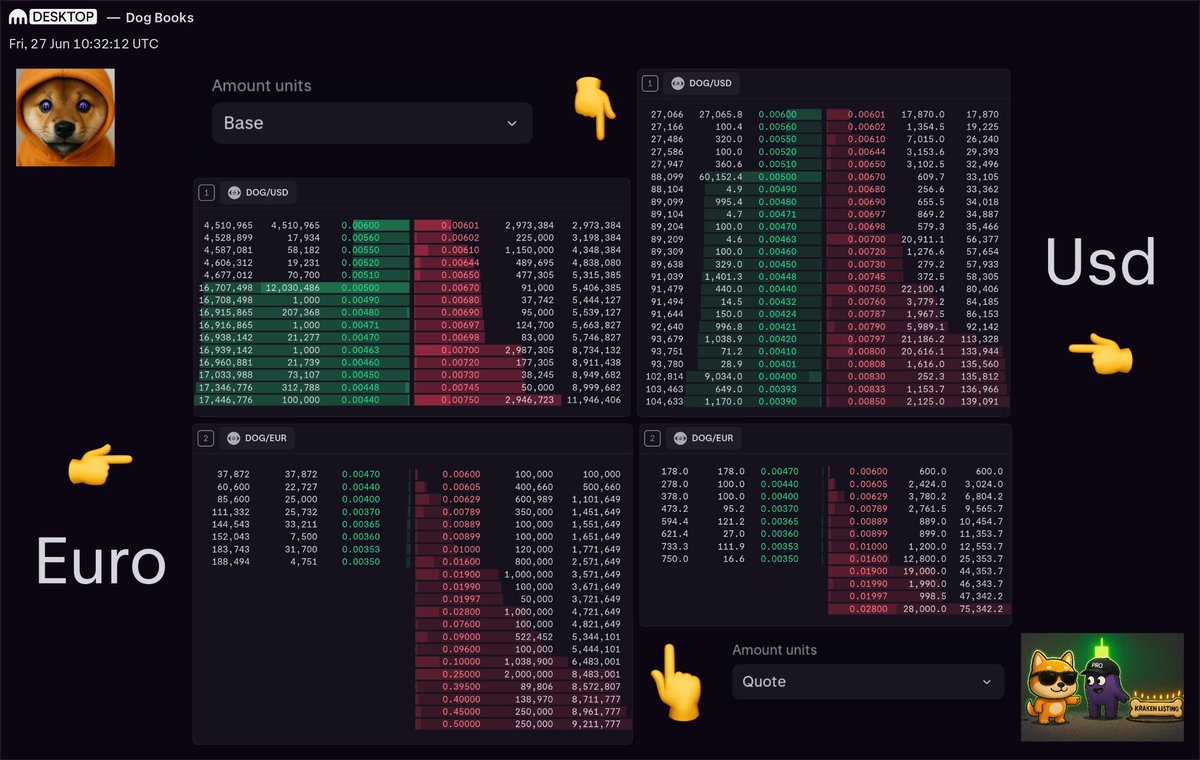Click the ask amount 22,100.4

coord(924,289)
